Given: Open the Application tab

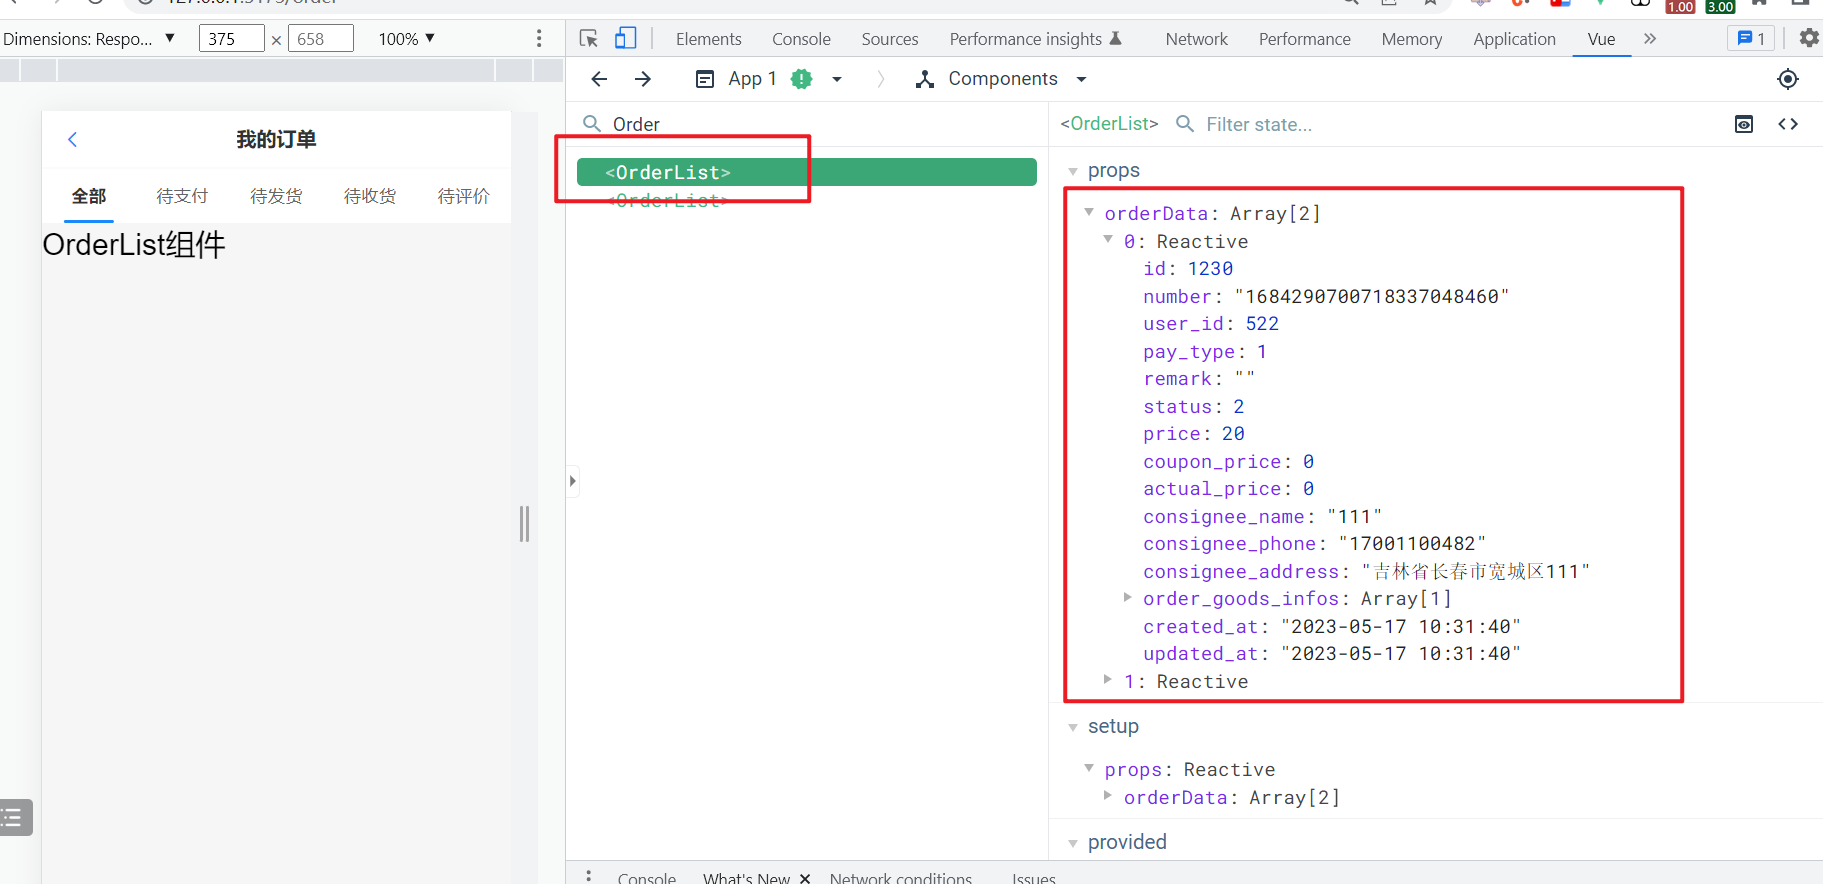Looking at the screenshot, I should tap(1514, 39).
